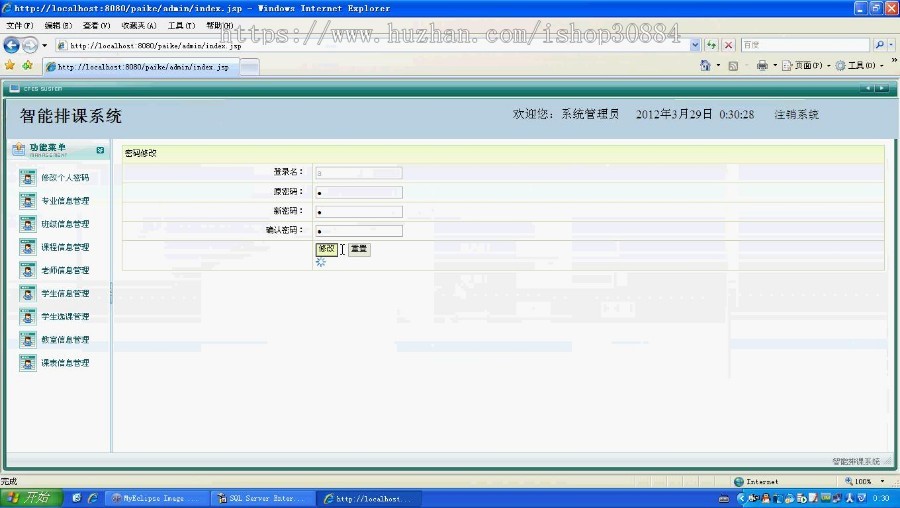Click the 课表信息管理 sidebar icon
Viewport: 900px width, 508px height.
point(27,363)
